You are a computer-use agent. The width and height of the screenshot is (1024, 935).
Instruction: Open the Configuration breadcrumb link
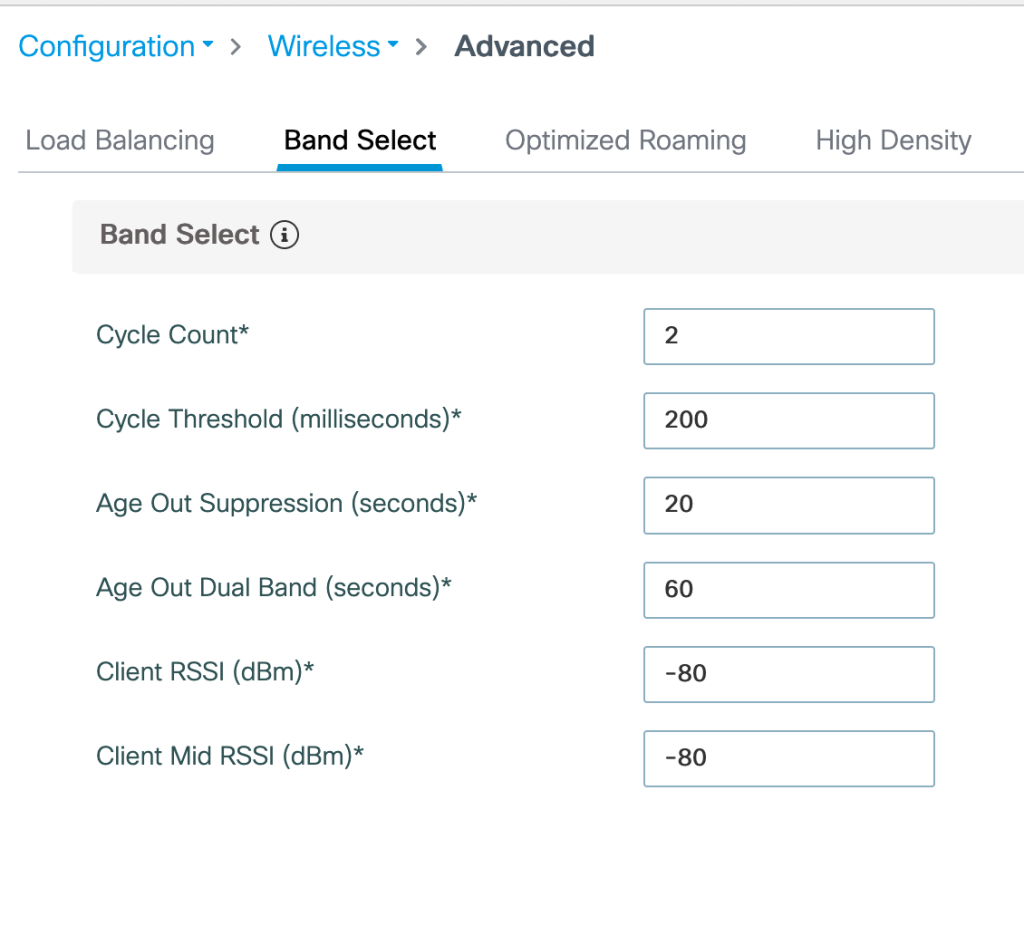[x=106, y=46]
